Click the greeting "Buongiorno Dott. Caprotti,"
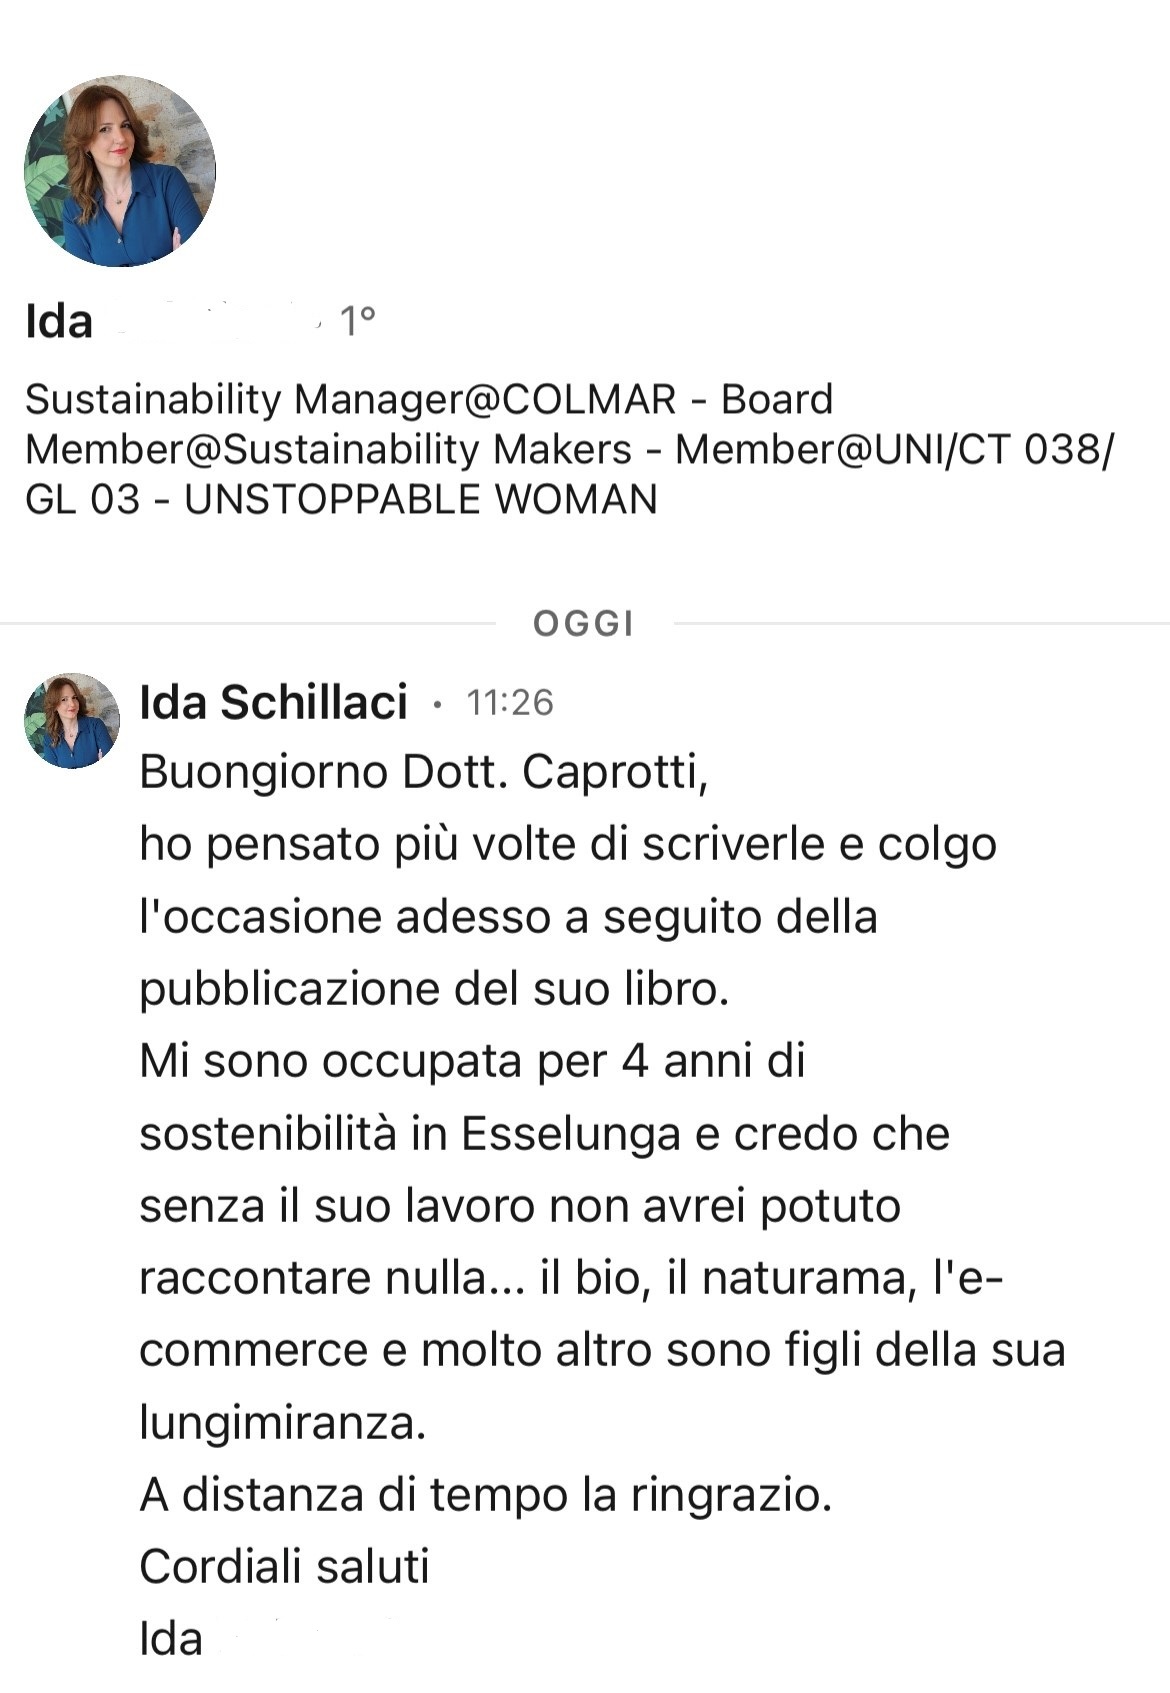The width and height of the screenshot is (1170, 1693). [424, 772]
